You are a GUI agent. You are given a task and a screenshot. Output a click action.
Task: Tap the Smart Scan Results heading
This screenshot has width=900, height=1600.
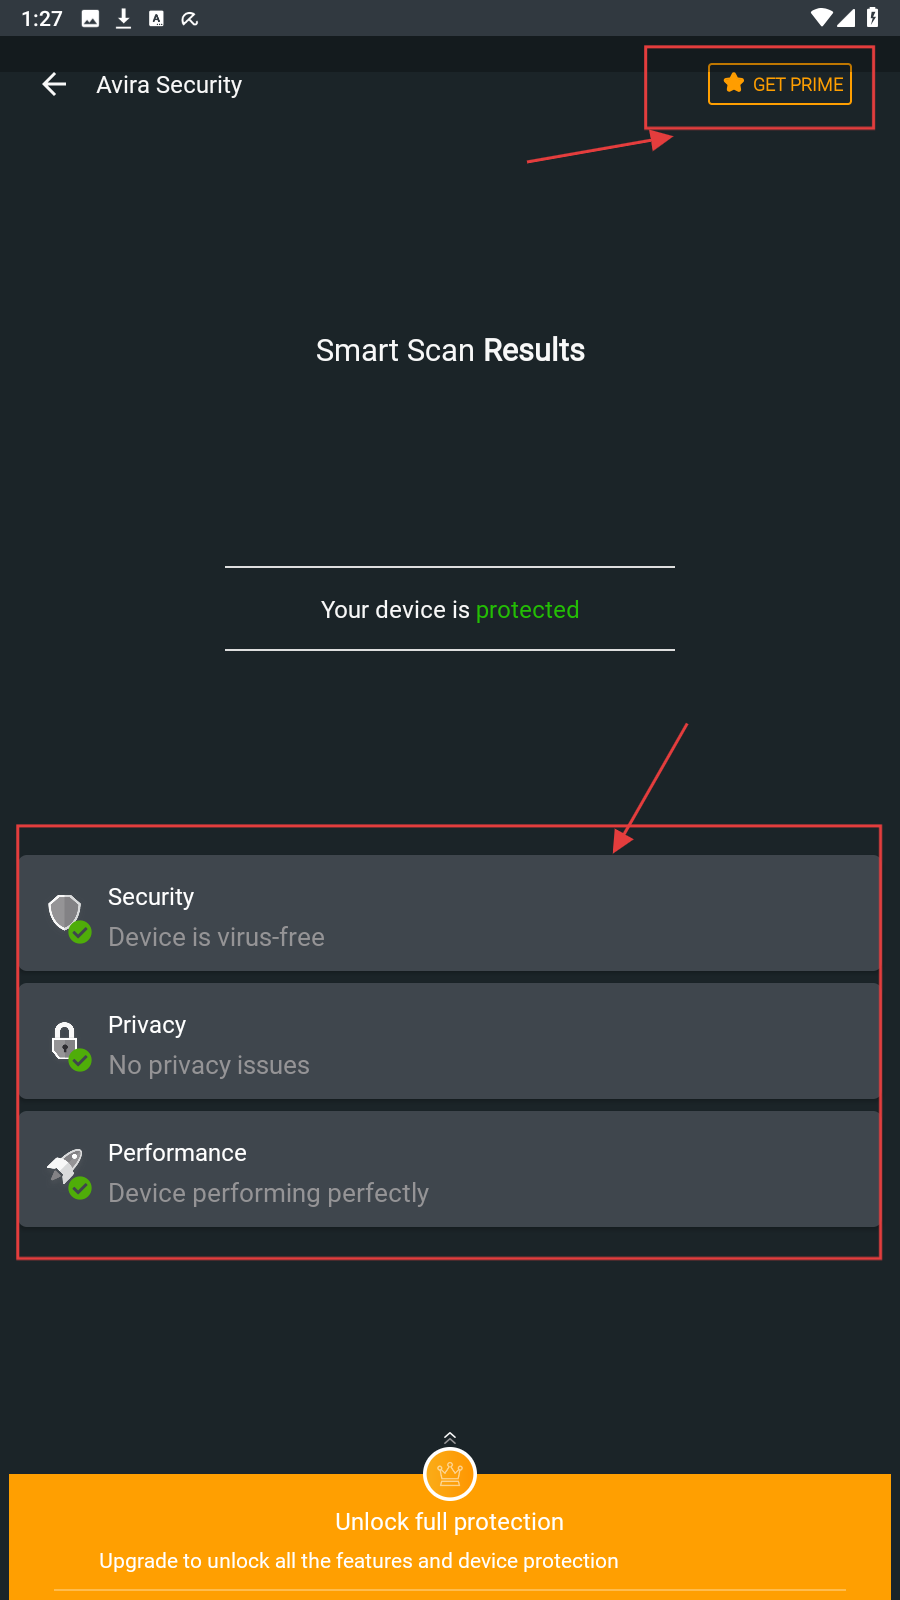450,350
